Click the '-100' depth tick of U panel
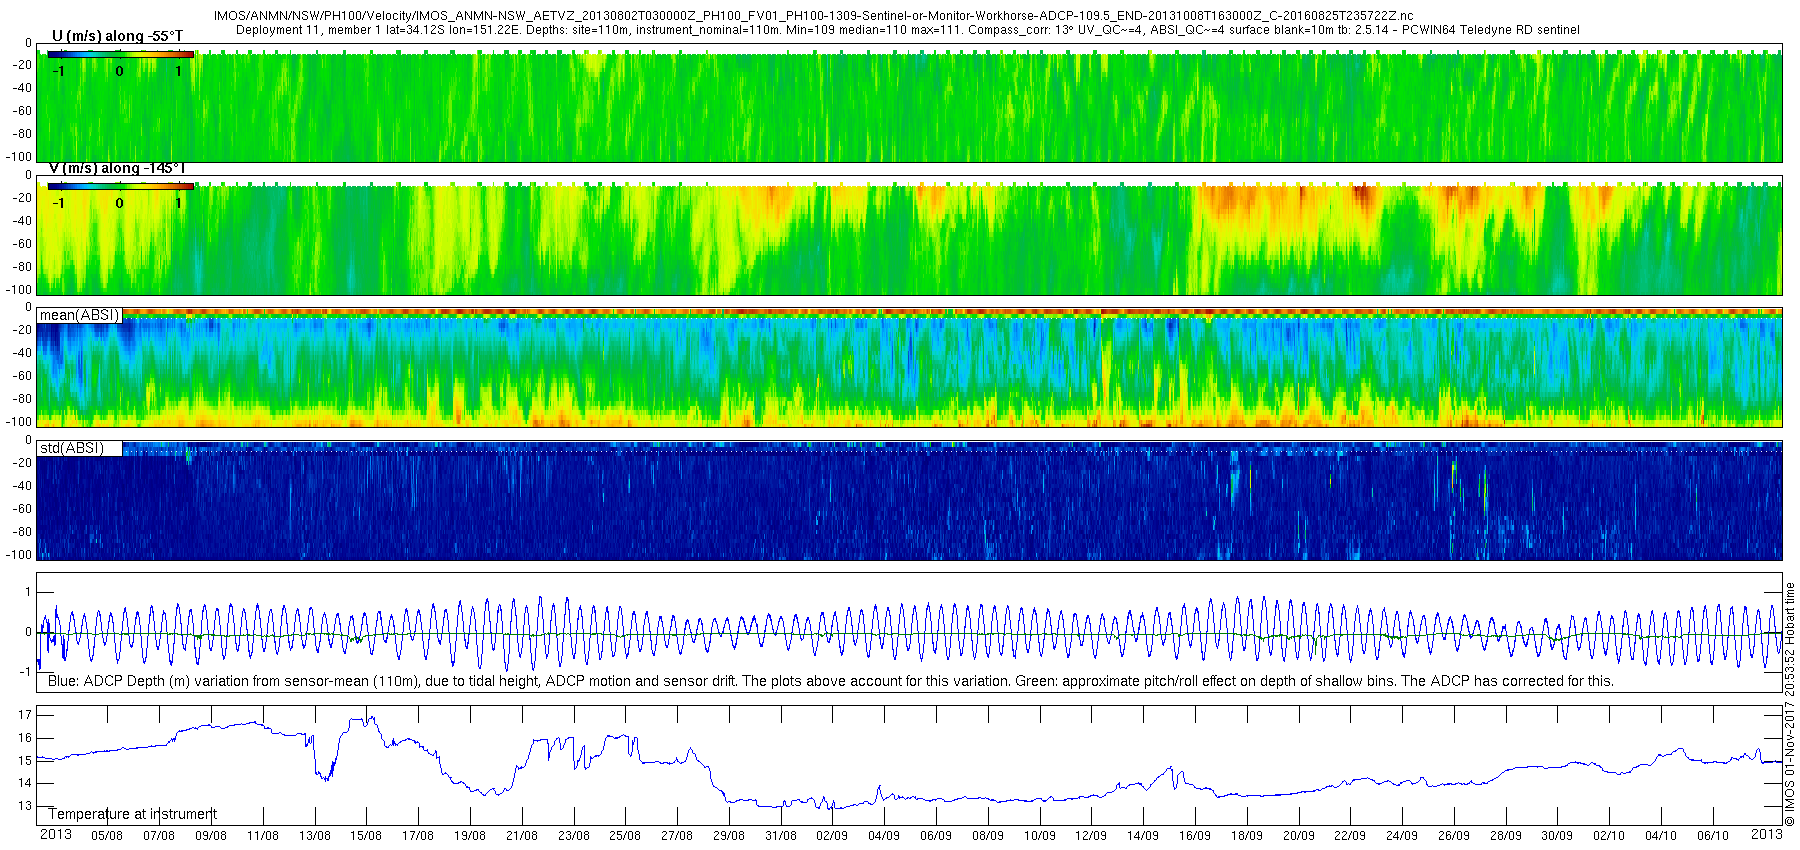The height and width of the screenshot is (850, 1800). point(20,157)
